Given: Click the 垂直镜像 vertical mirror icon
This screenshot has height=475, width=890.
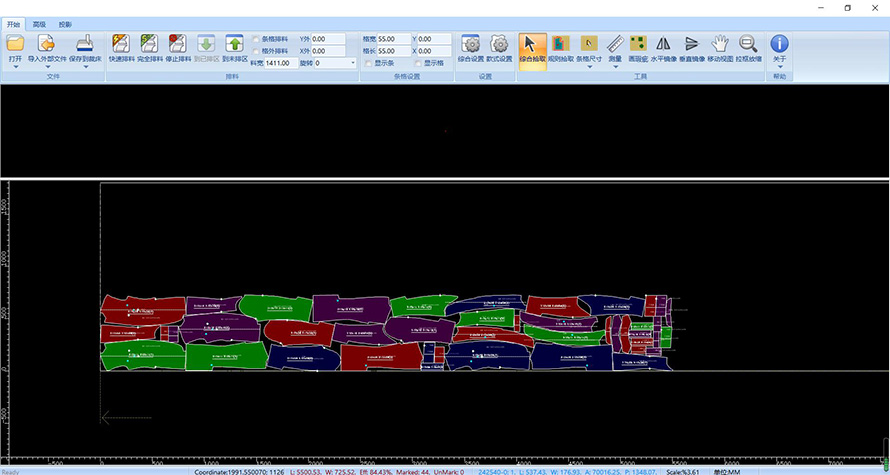Looking at the screenshot, I should [x=691, y=45].
